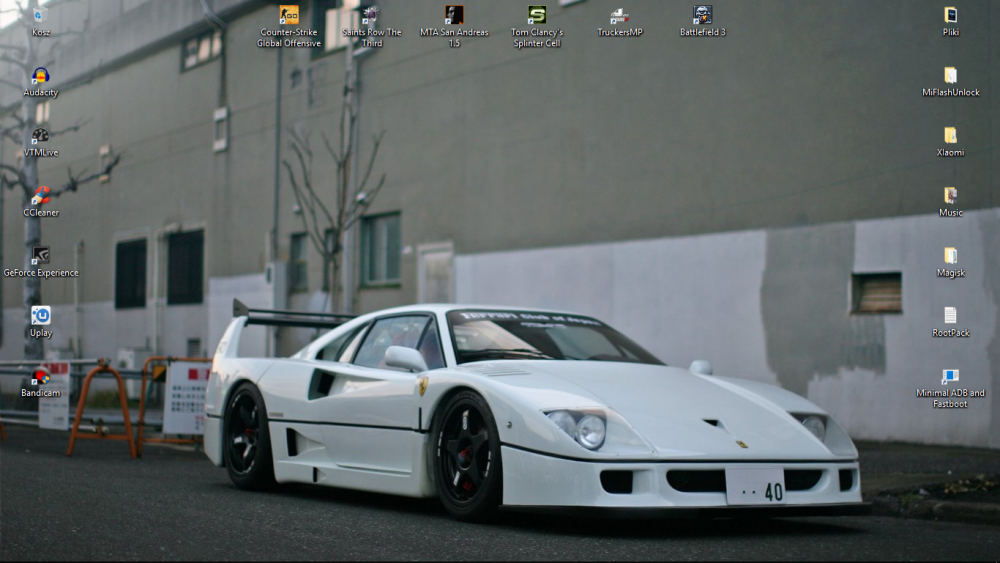Click the Magisk folder icon
The width and height of the screenshot is (1000, 563).
(x=950, y=256)
